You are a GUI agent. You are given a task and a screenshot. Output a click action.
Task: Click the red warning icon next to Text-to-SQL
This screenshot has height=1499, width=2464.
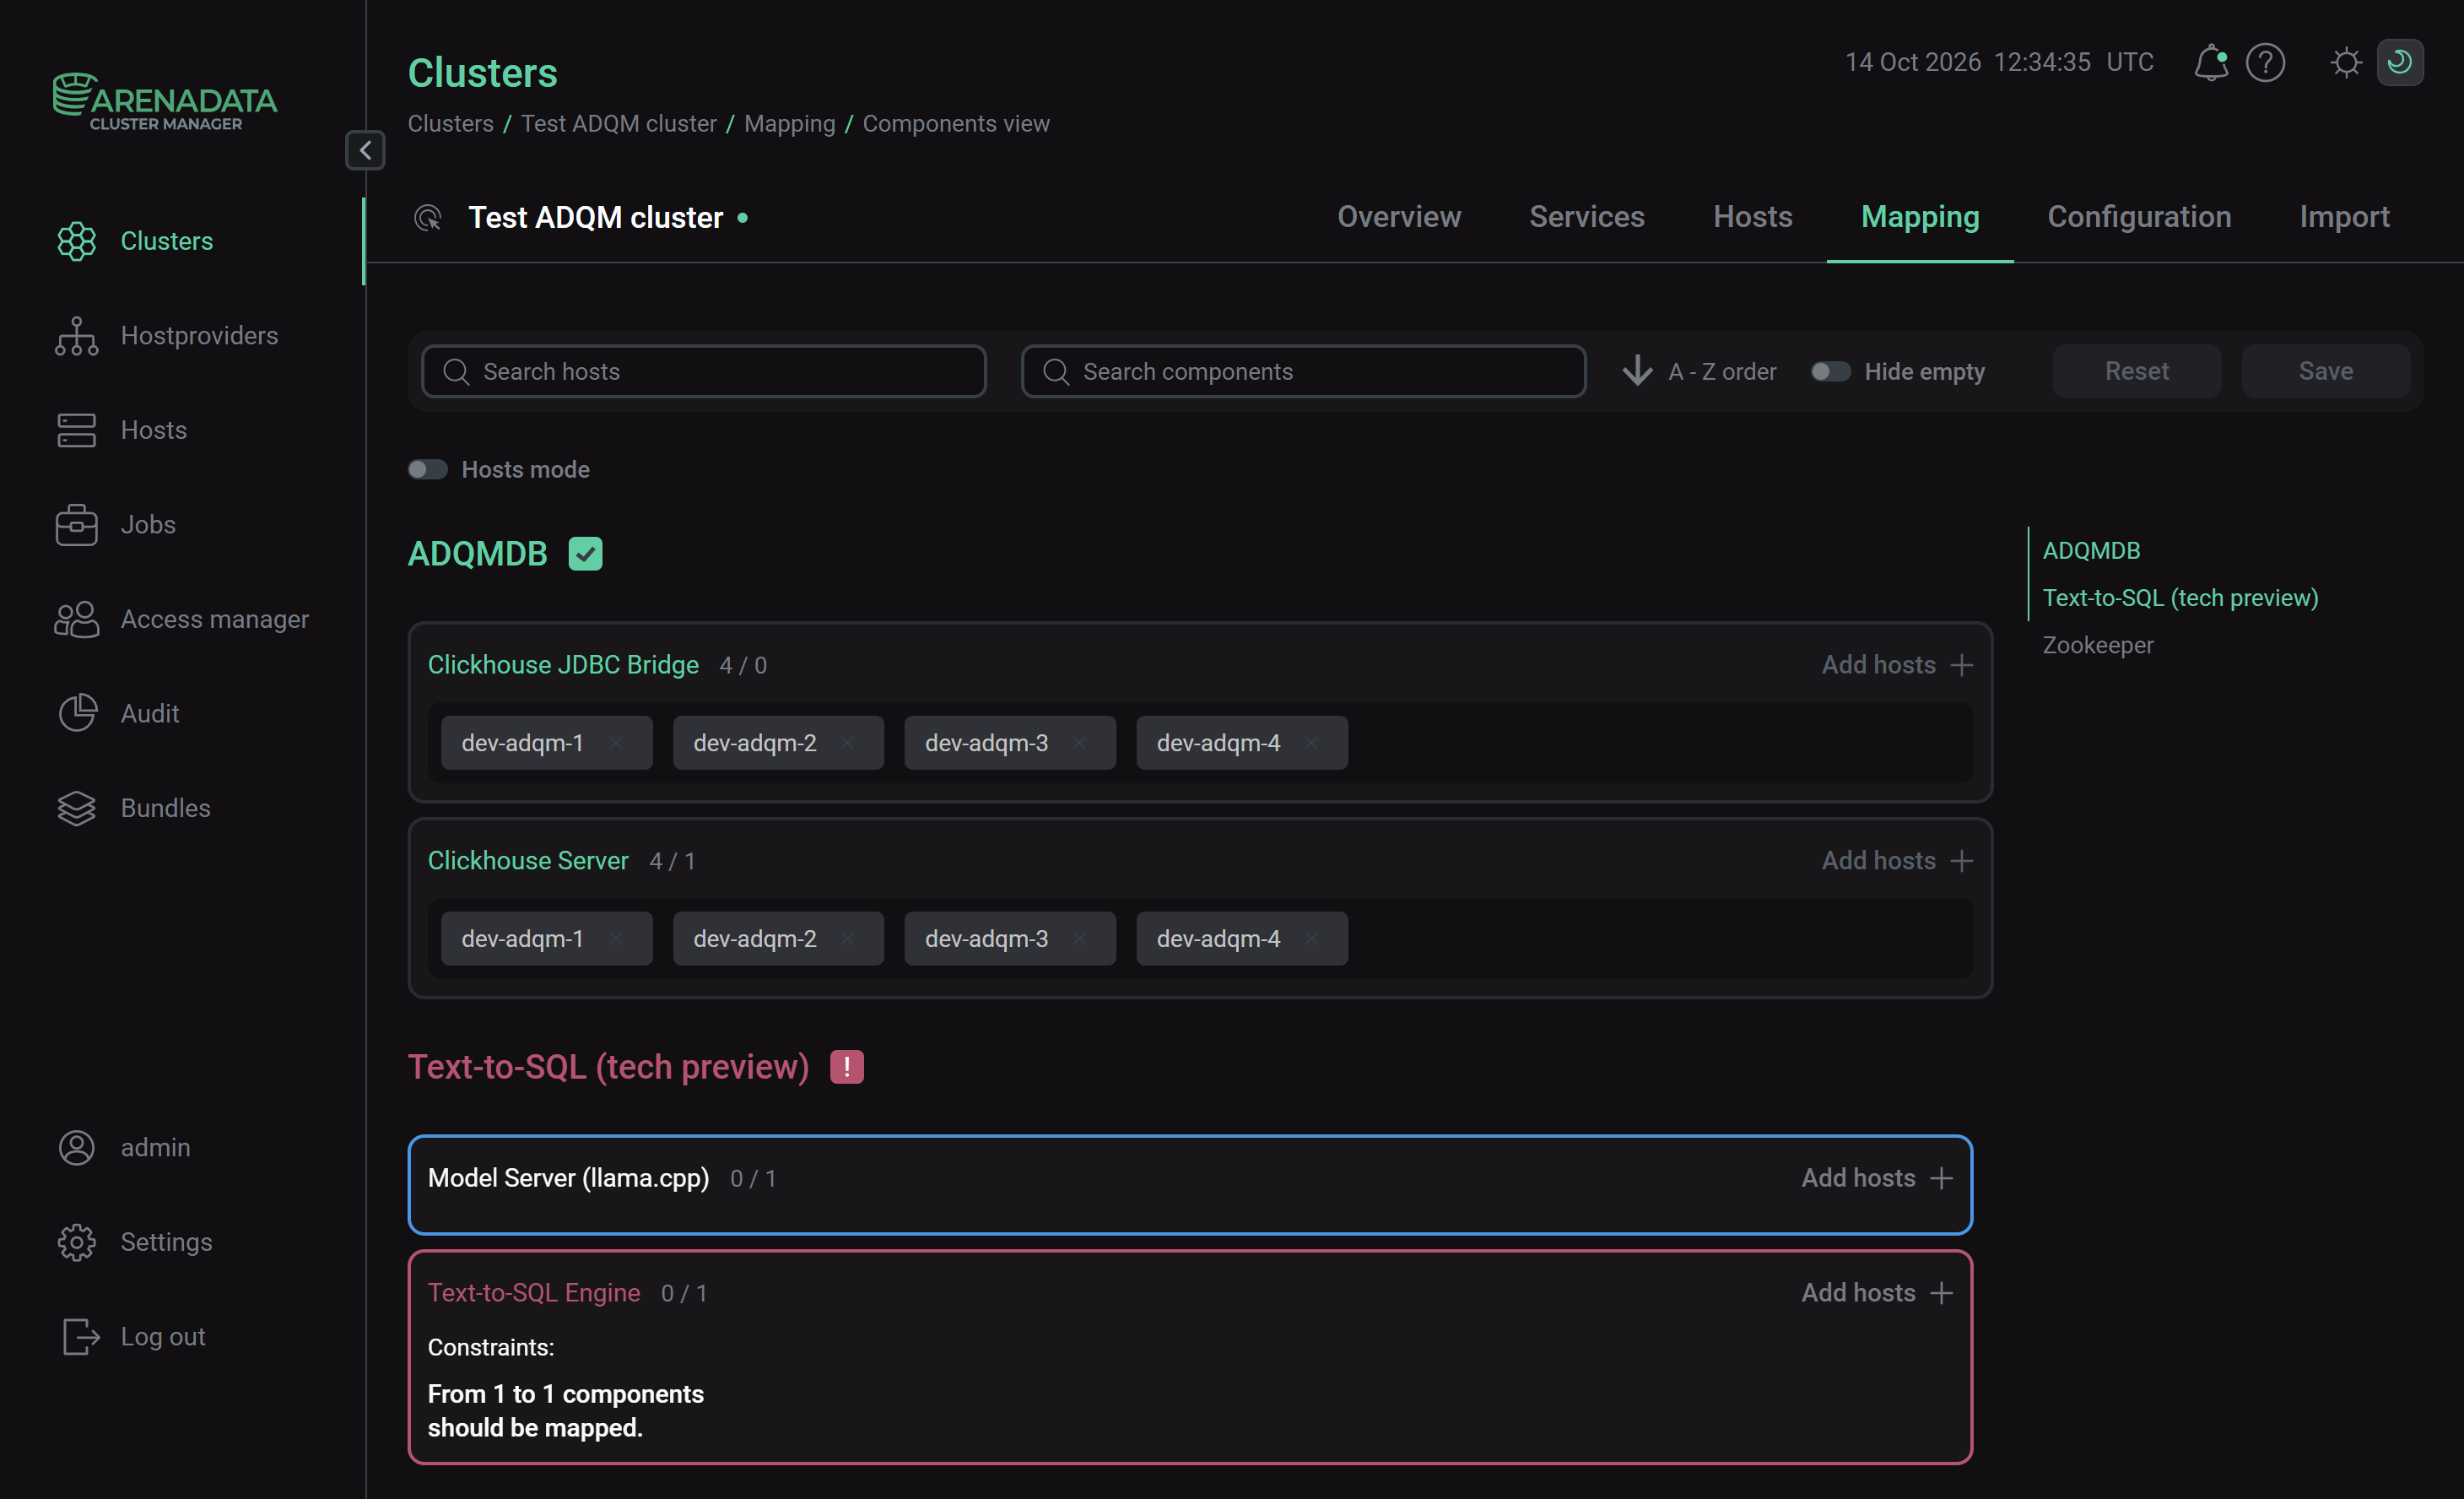coord(846,1067)
